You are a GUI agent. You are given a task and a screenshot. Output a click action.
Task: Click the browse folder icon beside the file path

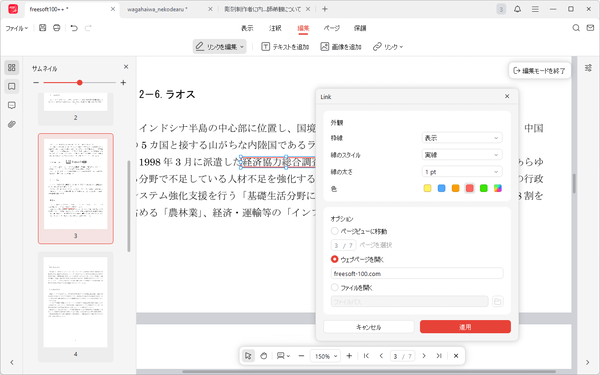pos(497,302)
